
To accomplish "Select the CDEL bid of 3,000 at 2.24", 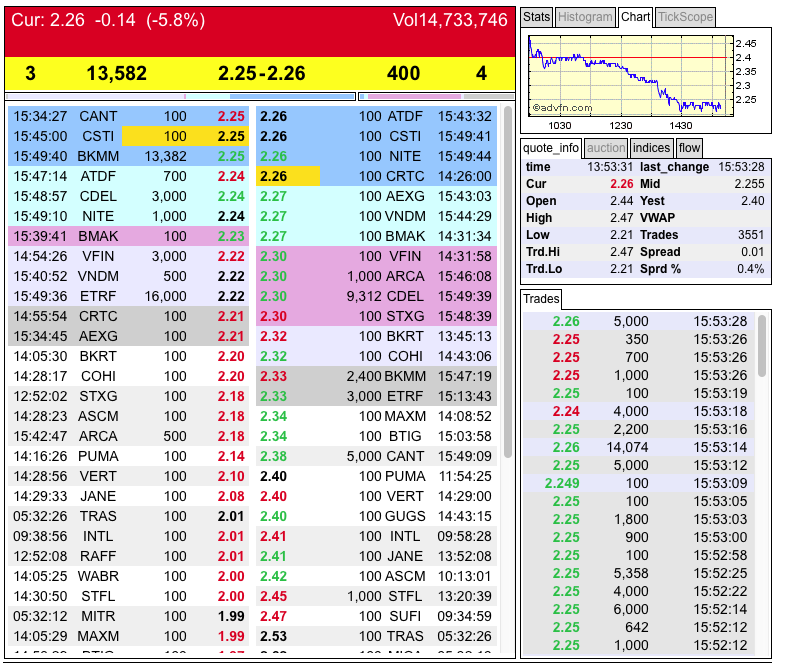I will click(129, 196).
